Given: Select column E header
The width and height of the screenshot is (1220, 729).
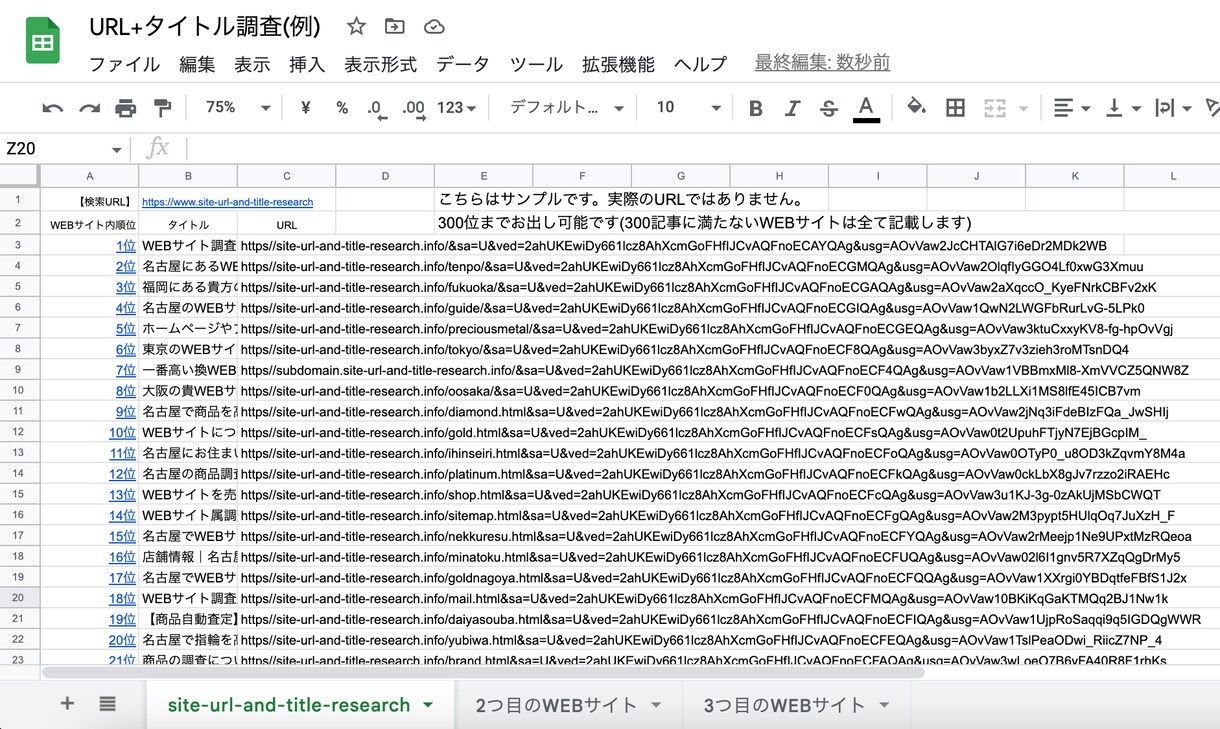Looking at the screenshot, I should coord(484,176).
